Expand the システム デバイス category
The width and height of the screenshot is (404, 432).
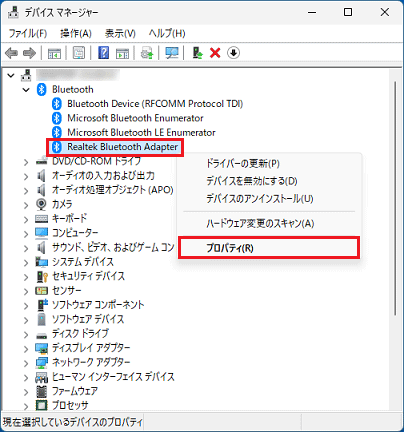(26, 262)
